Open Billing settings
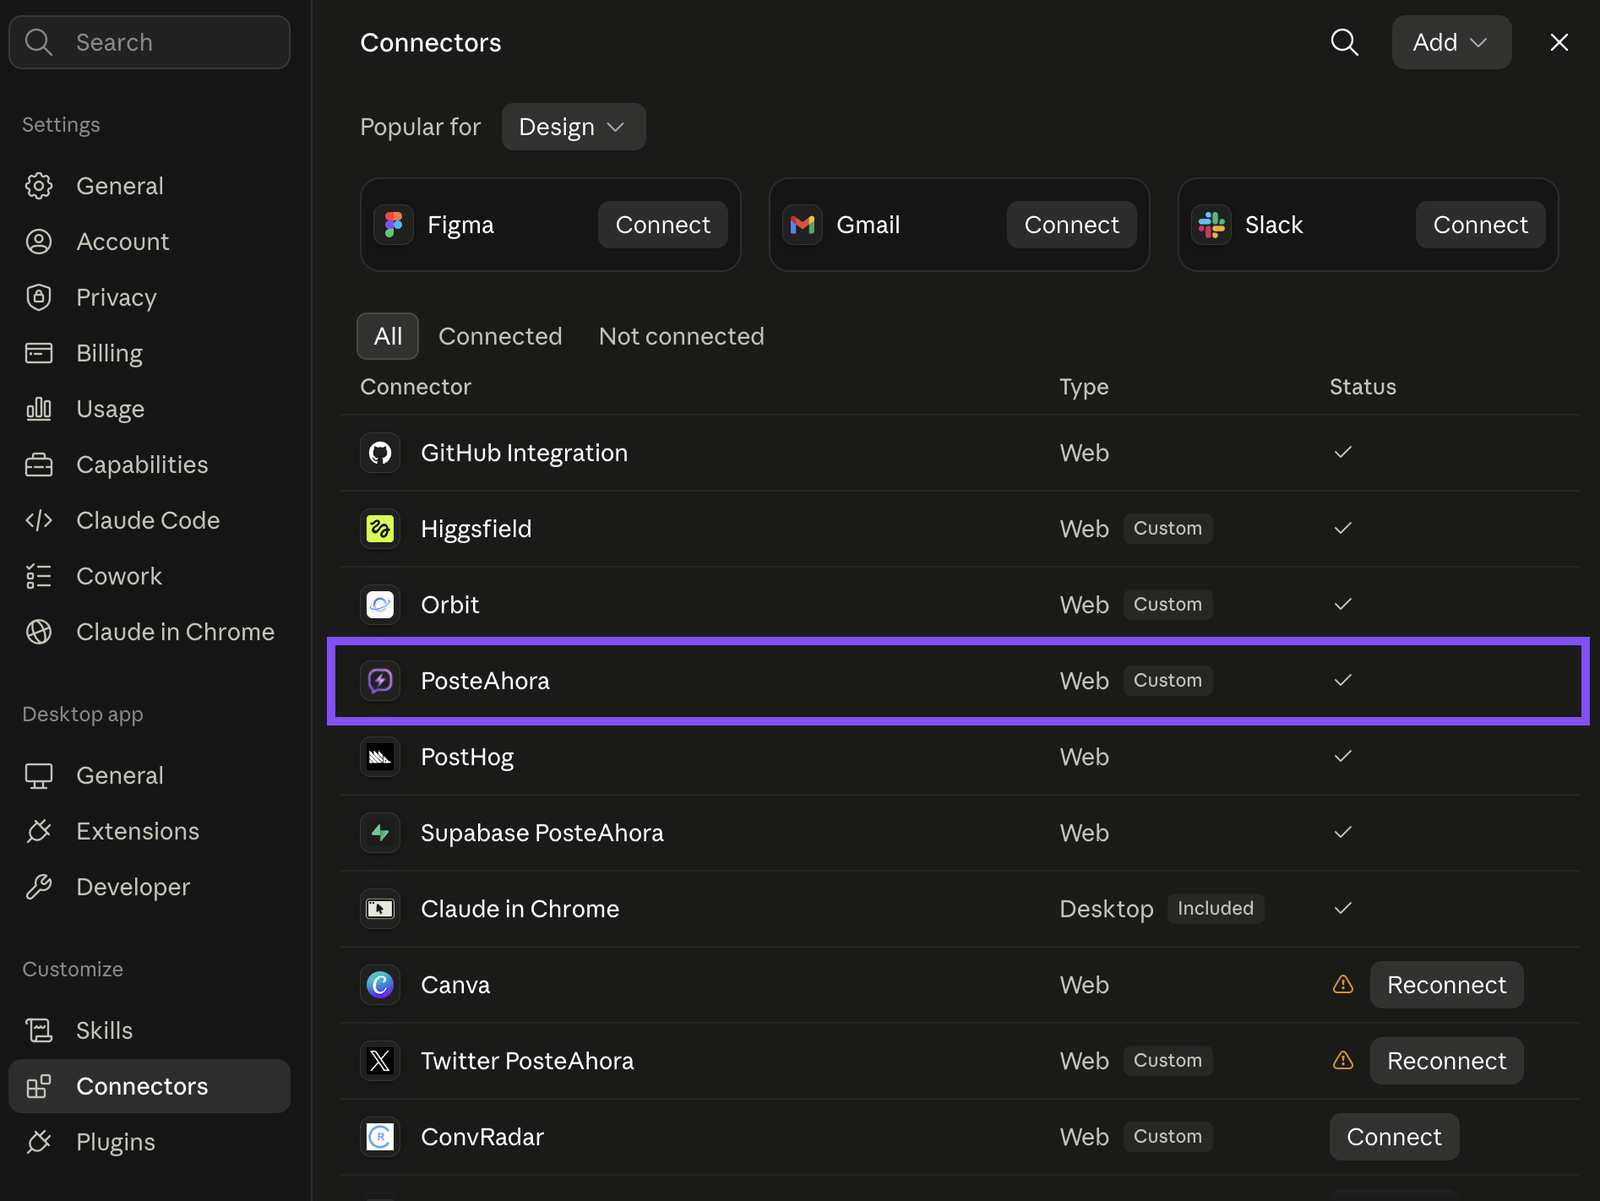This screenshot has height=1201, width=1600. pos(149,353)
